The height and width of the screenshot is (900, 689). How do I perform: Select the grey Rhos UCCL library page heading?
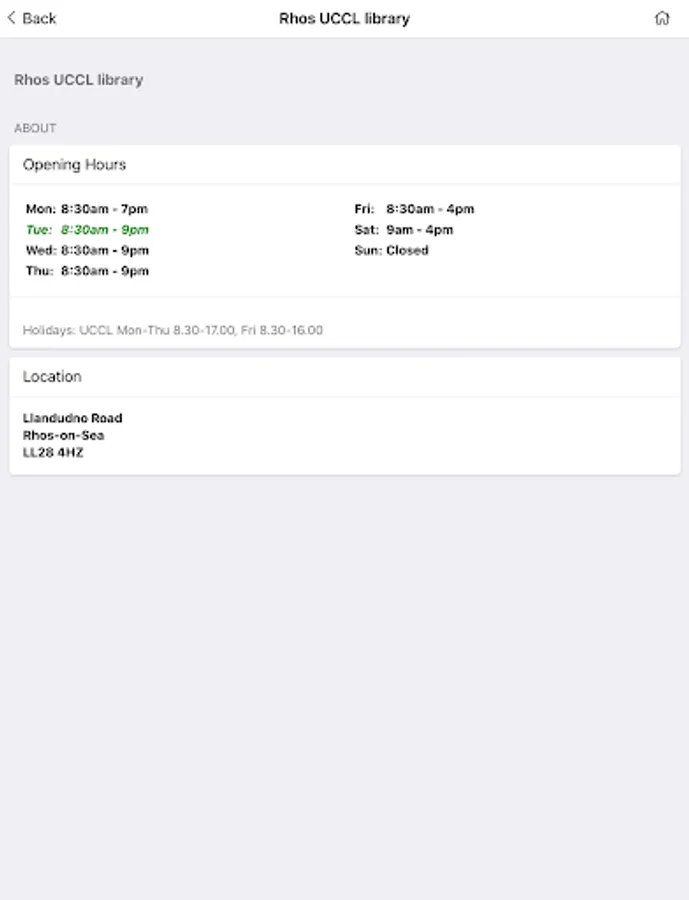(x=78, y=80)
